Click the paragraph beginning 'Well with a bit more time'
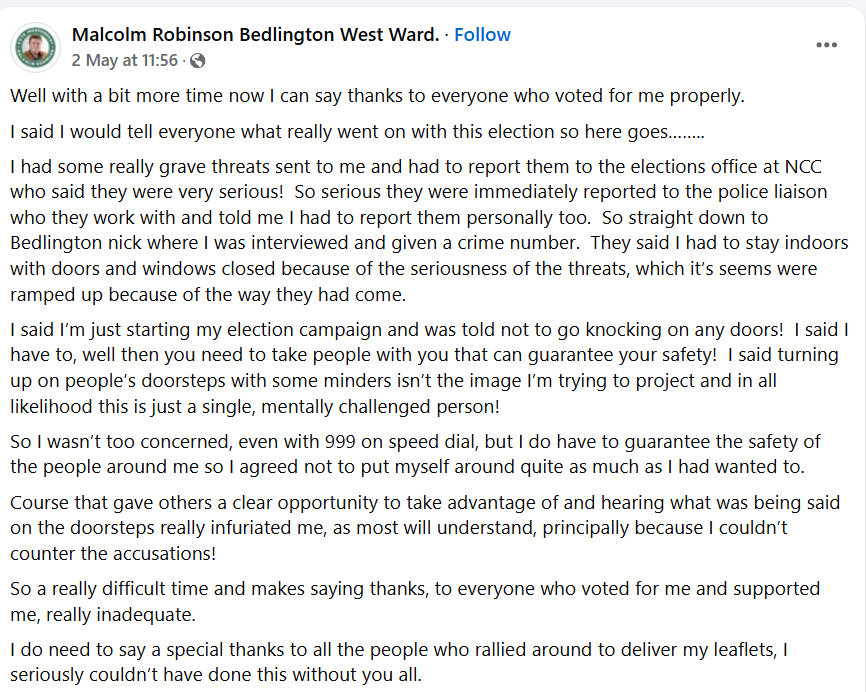This screenshot has height=692, width=866. click(377, 96)
